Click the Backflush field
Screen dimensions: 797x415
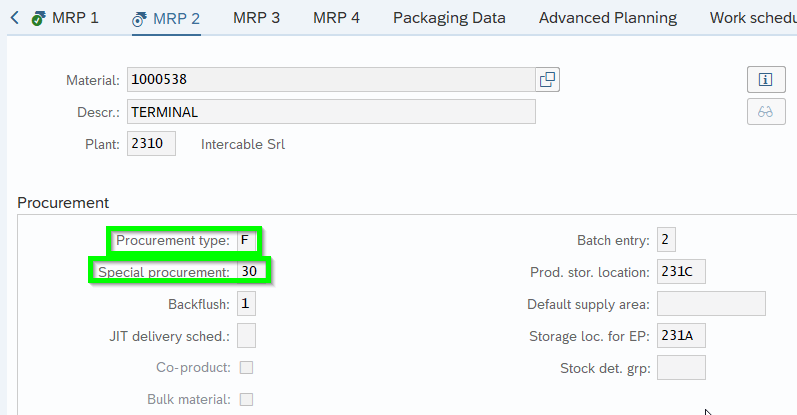tap(246, 304)
